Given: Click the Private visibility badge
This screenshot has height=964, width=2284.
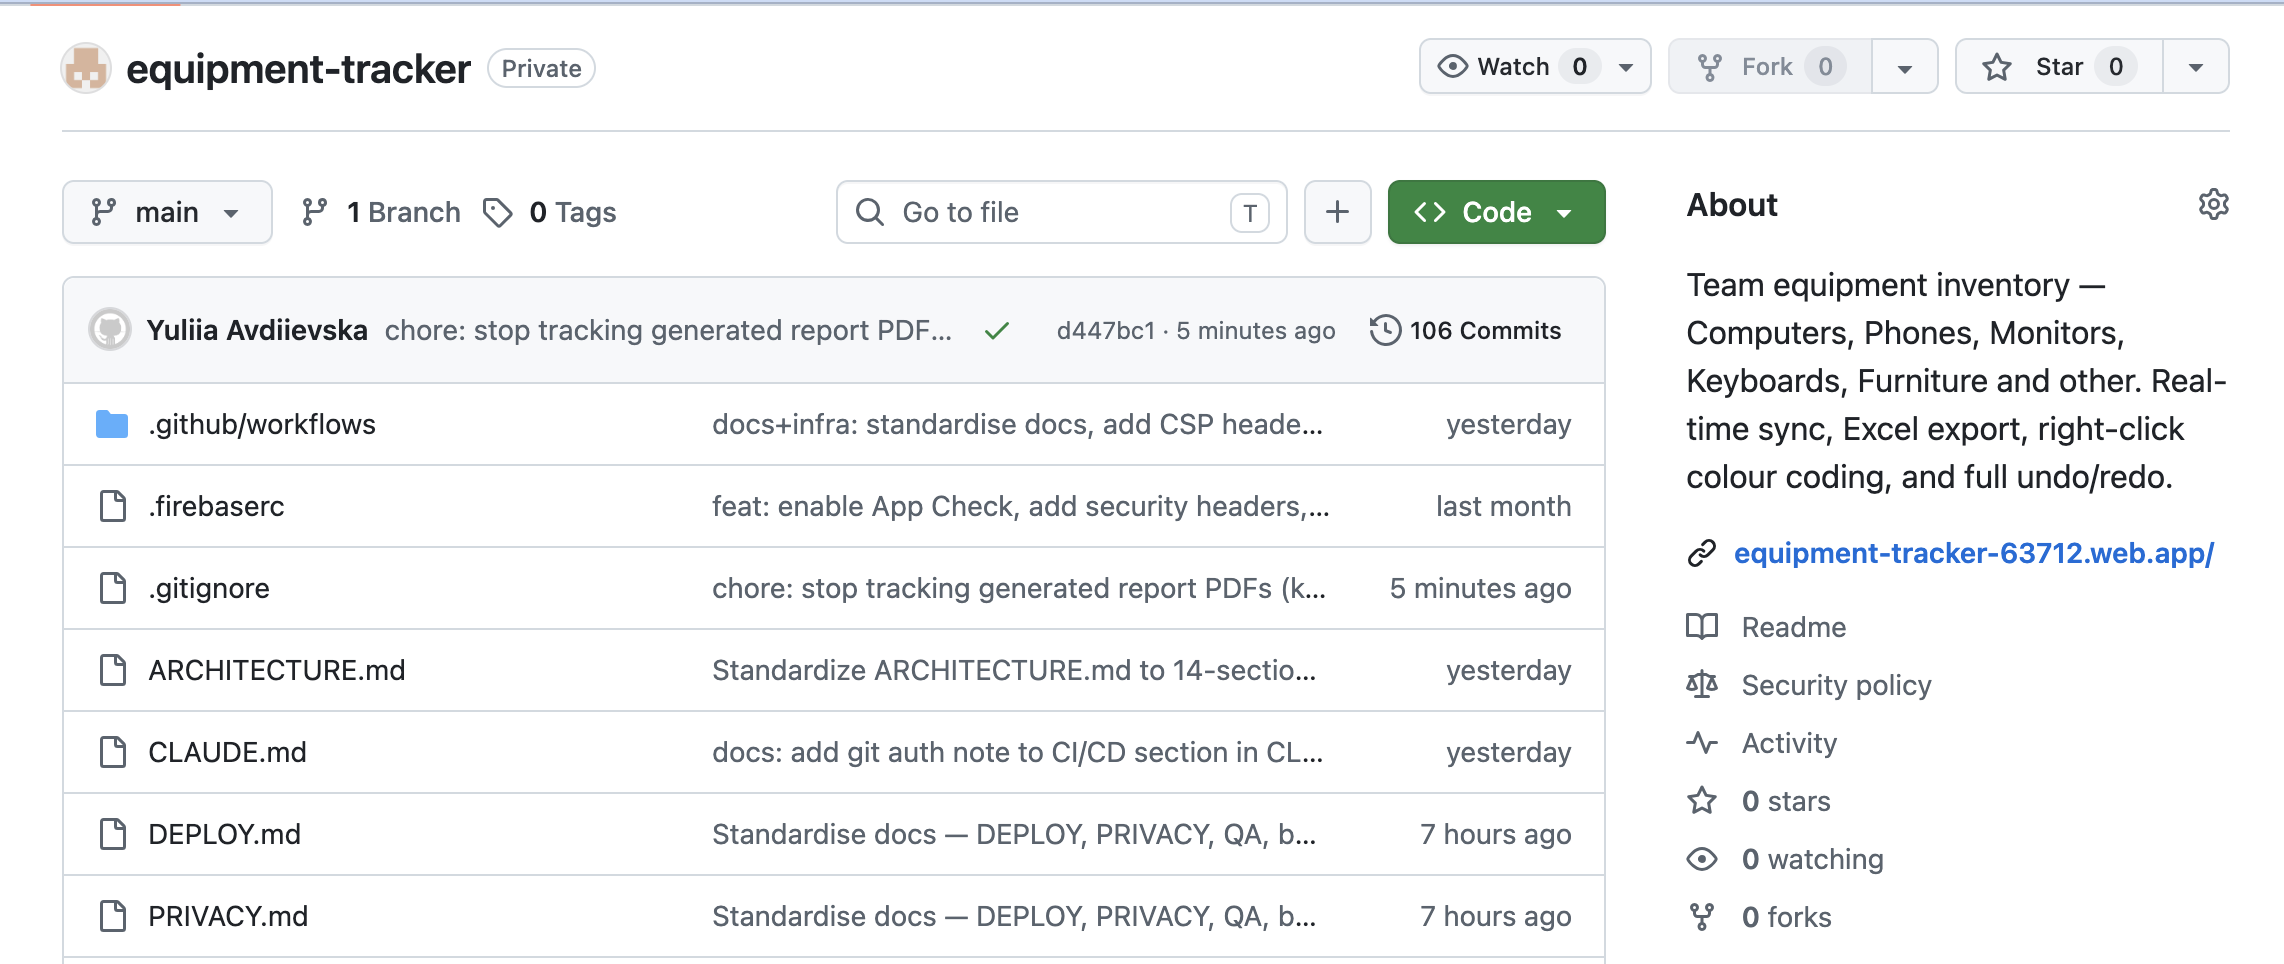Looking at the screenshot, I should point(541,68).
